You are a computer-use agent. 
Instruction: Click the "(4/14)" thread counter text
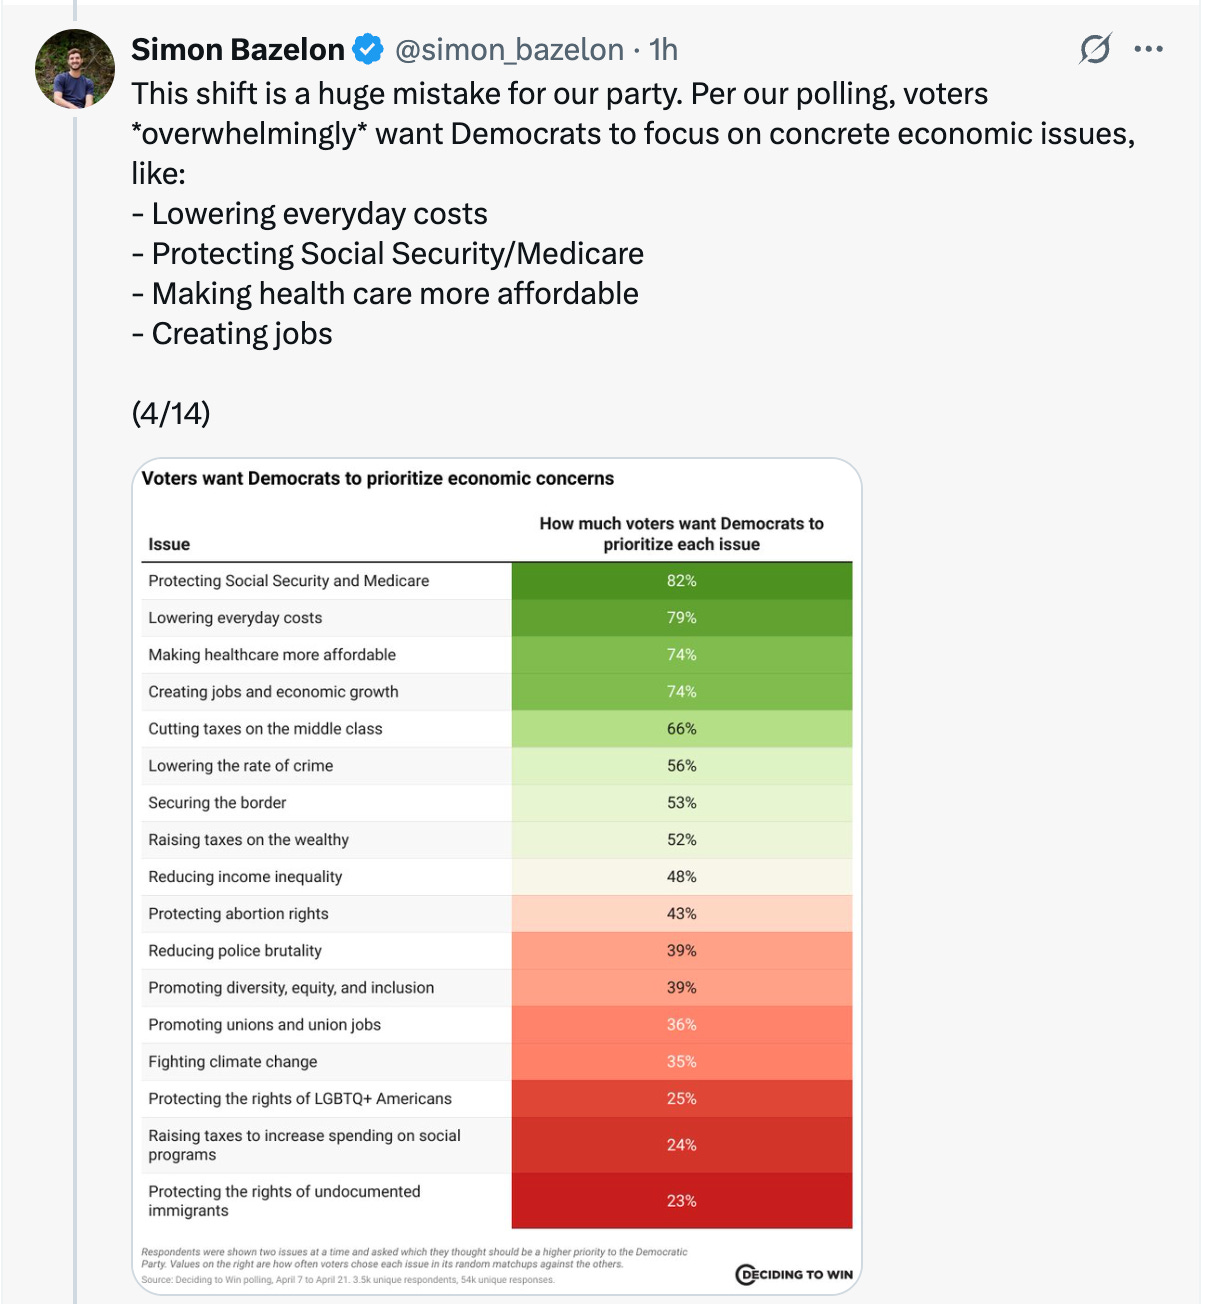click(x=171, y=413)
